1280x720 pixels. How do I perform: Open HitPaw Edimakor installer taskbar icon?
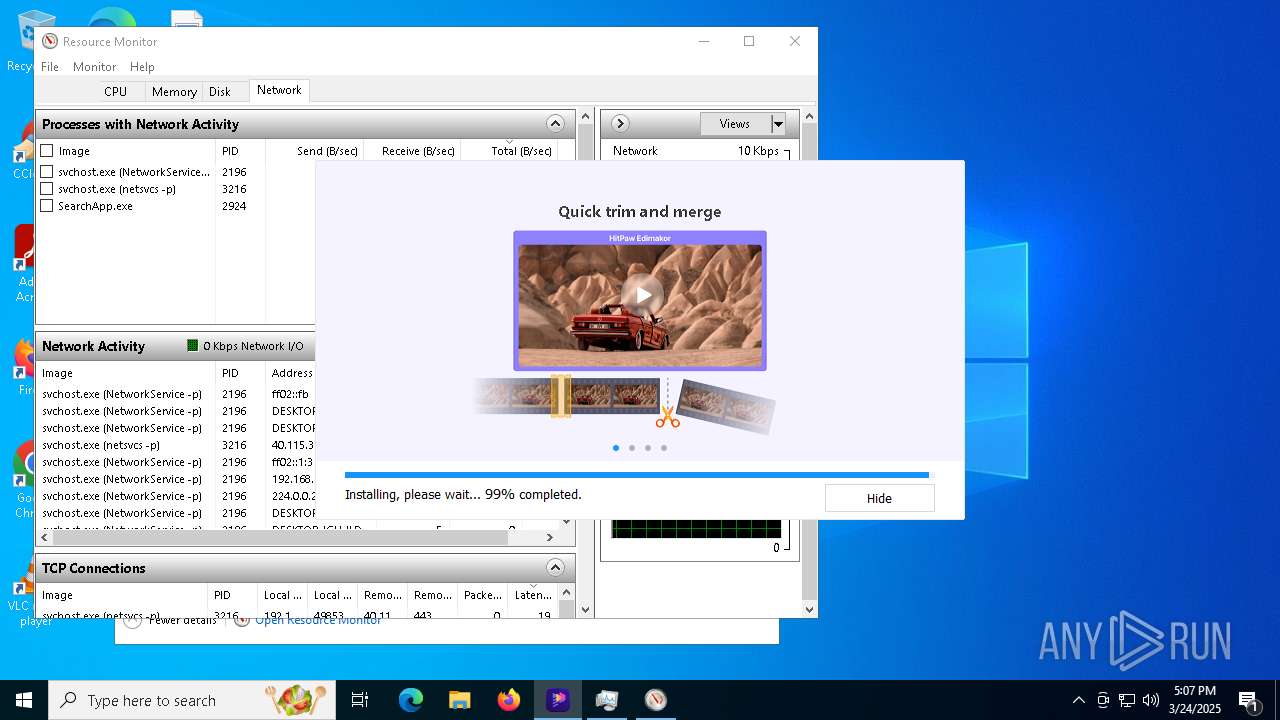point(557,700)
